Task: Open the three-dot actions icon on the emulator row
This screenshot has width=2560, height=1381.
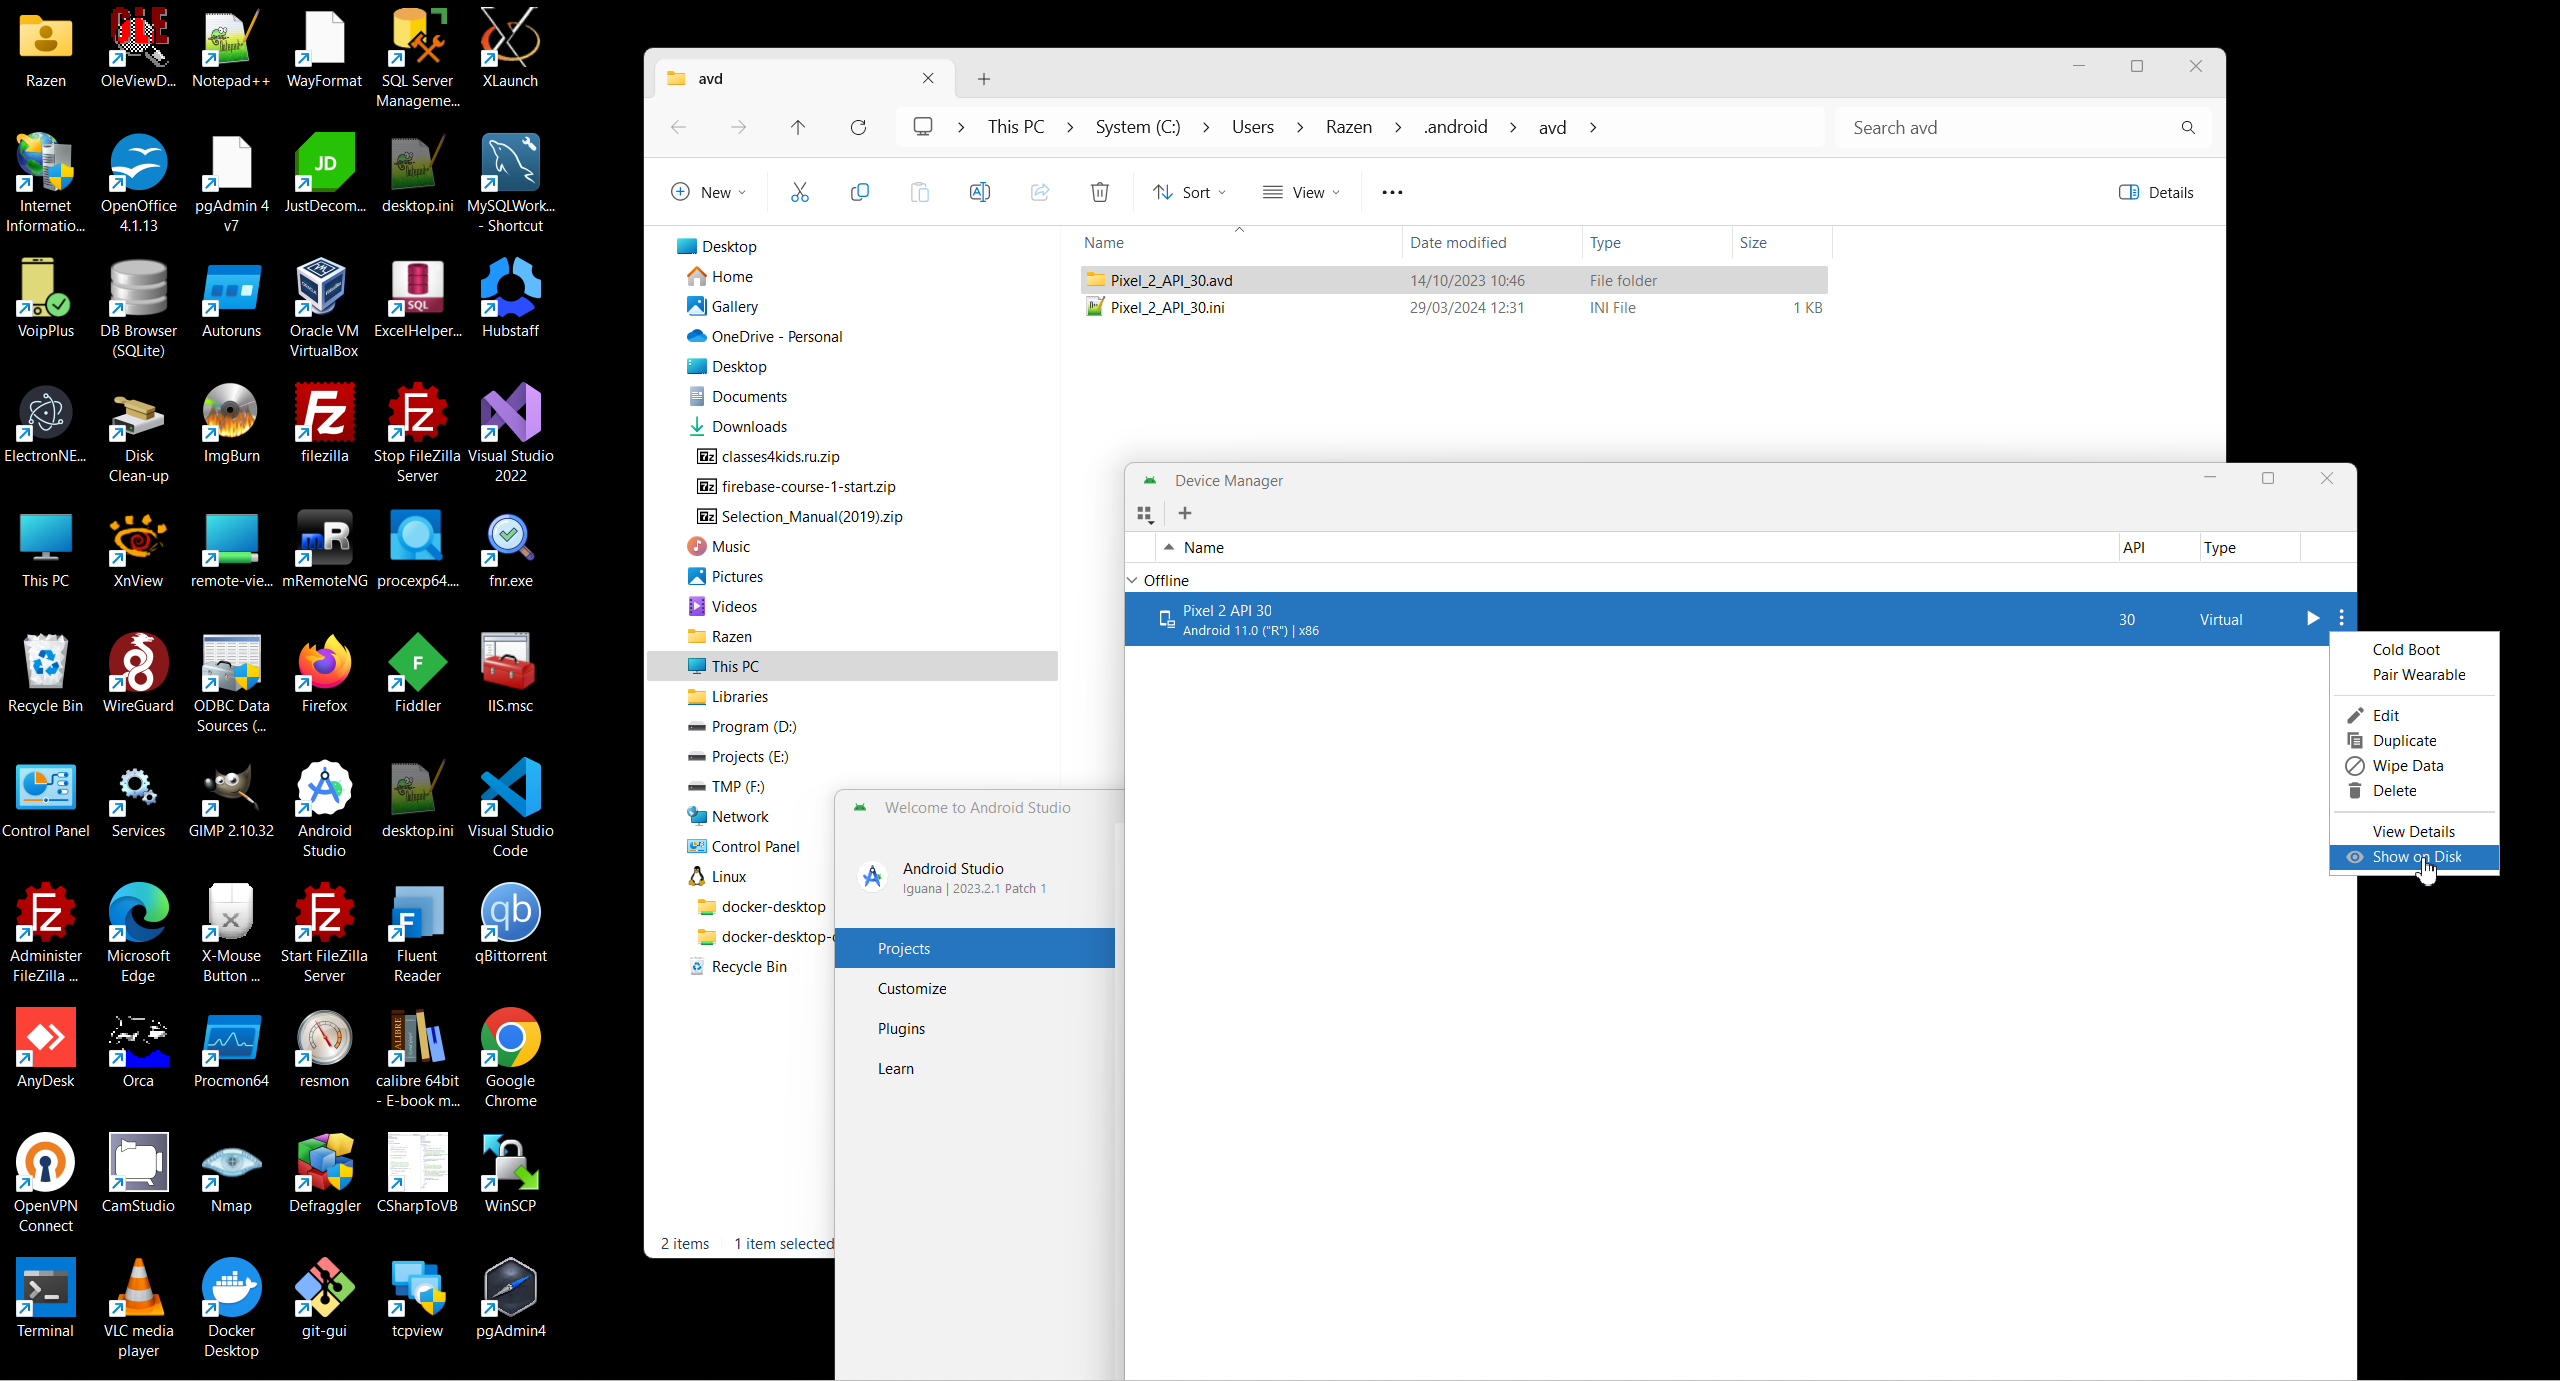Action: pyautogui.click(x=2341, y=618)
